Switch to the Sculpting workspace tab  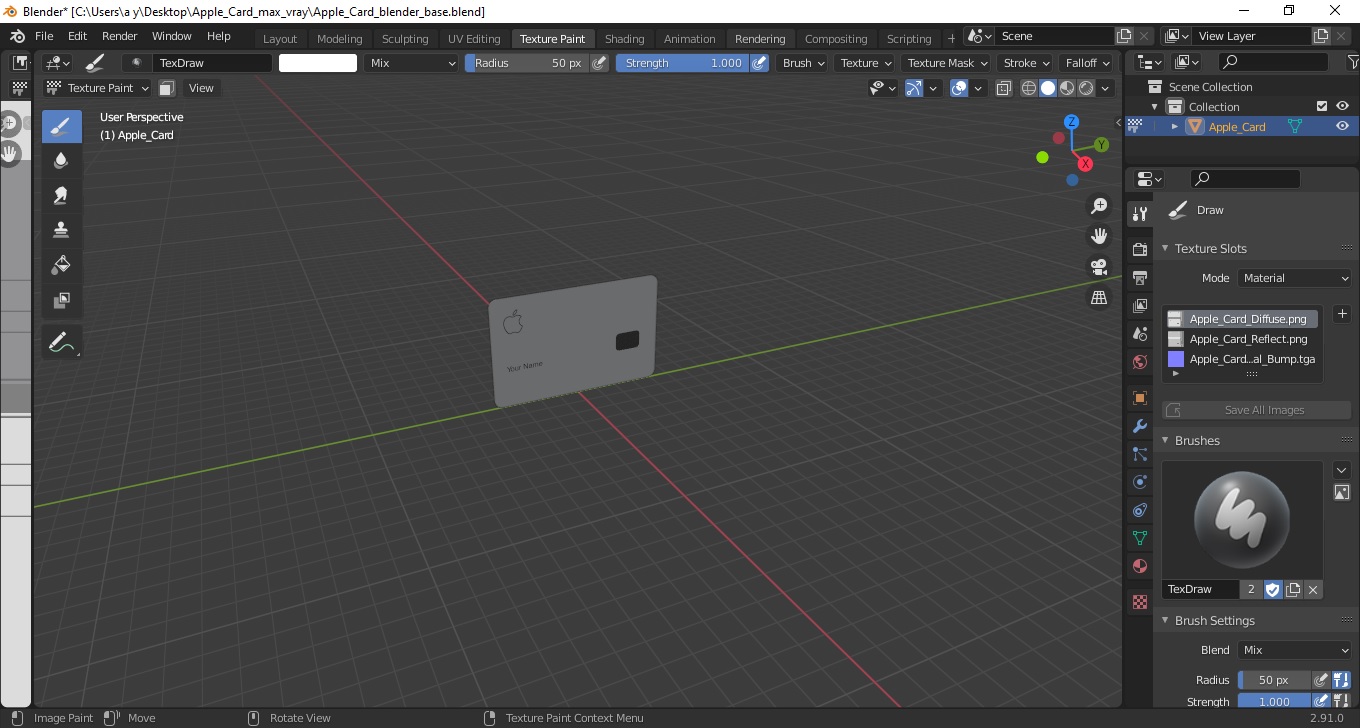pos(405,39)
